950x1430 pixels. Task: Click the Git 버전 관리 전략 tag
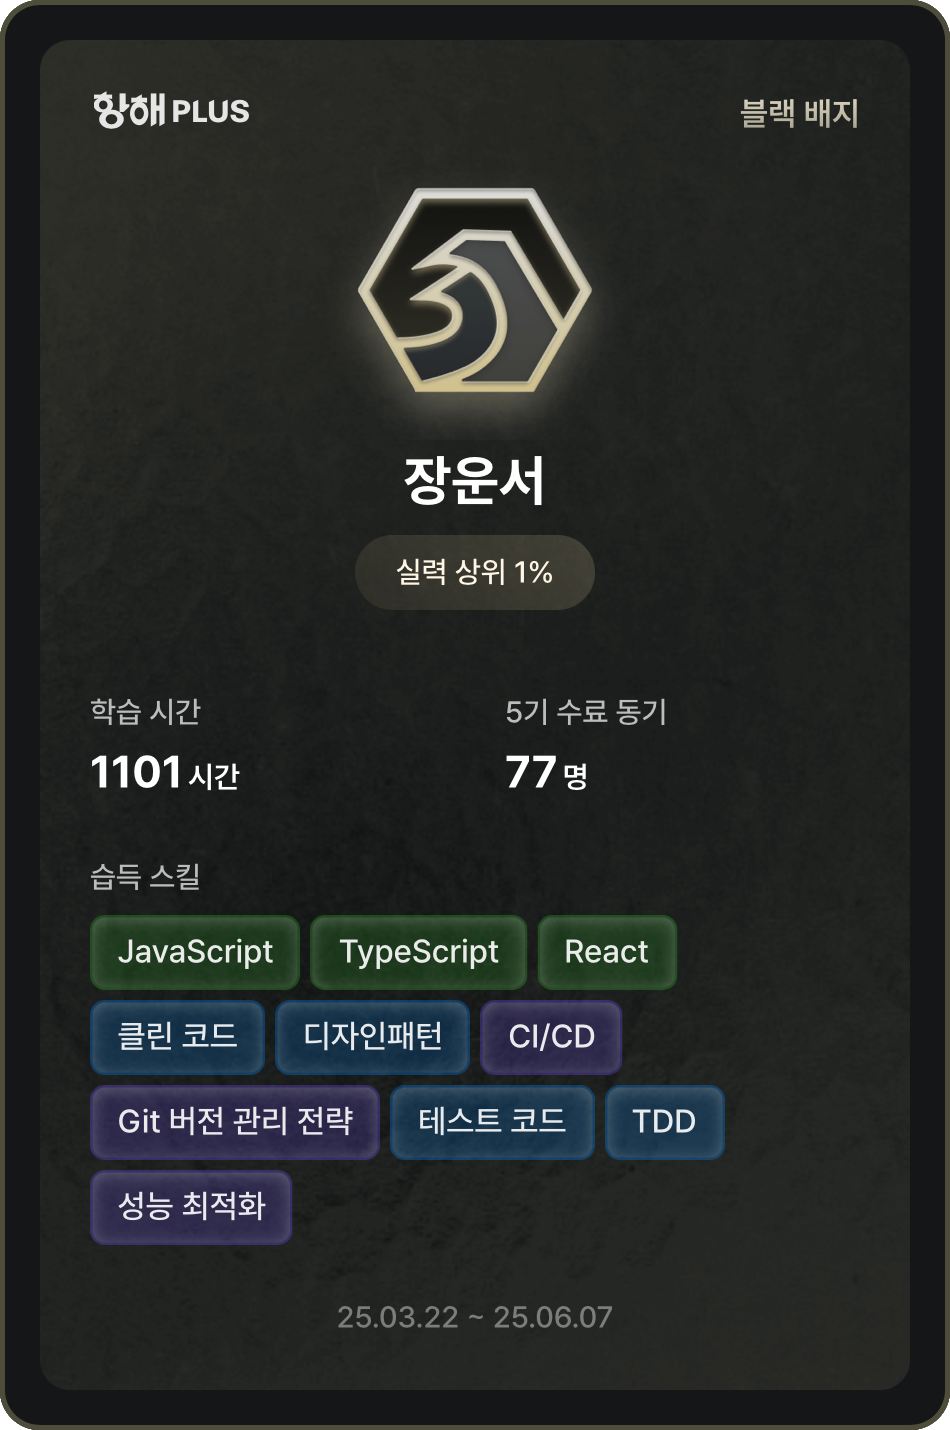(x=235, y=1122)
